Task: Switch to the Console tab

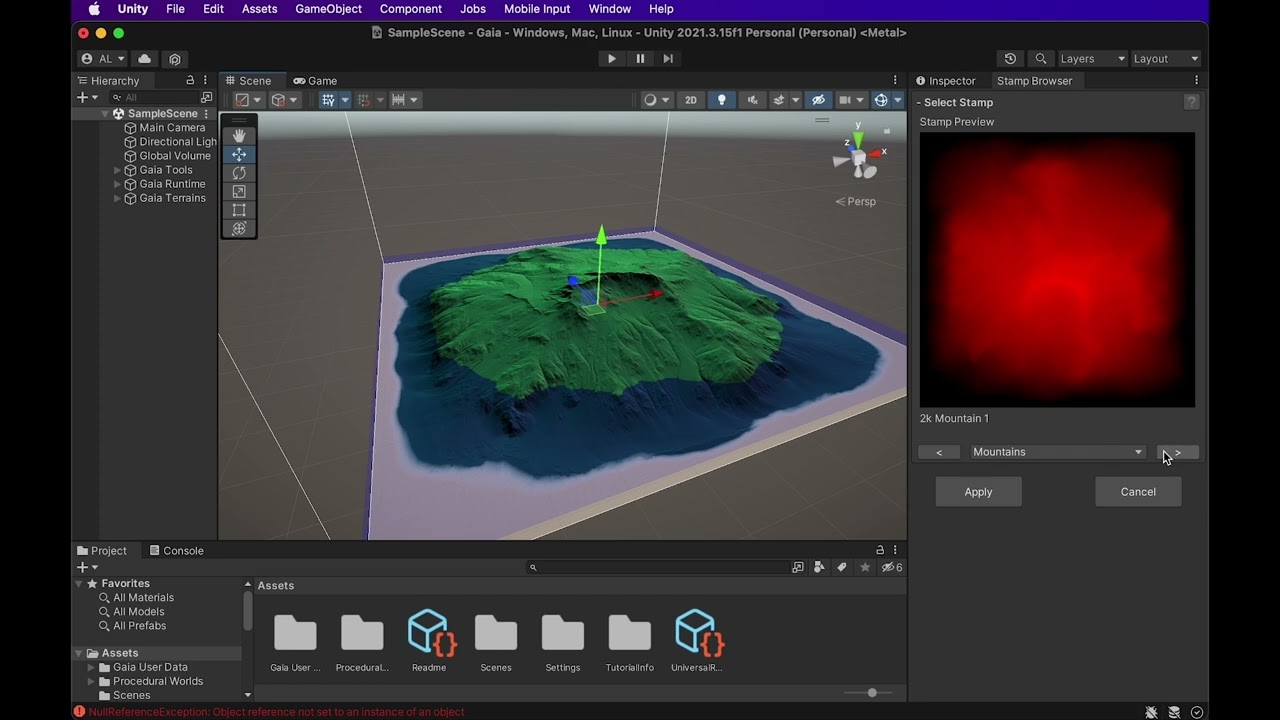Action: pyautogui.click(x=176, y=550)
